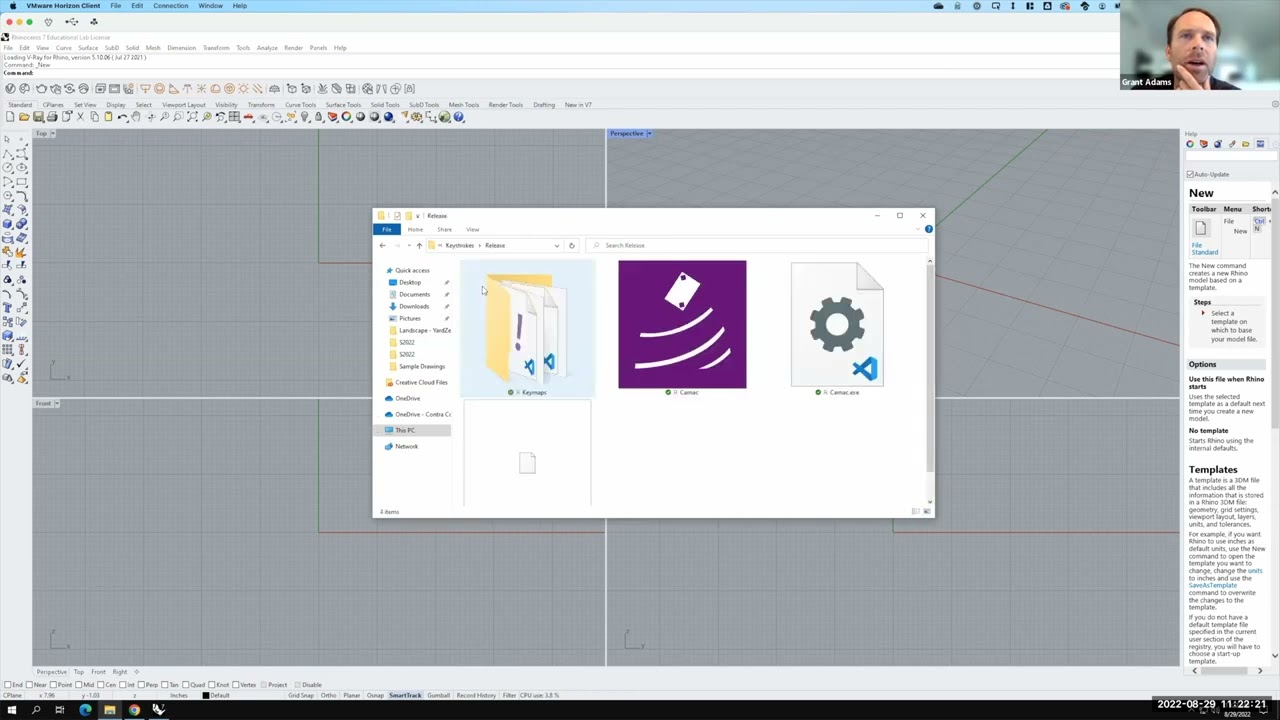Click the taskbar search magnifier icon
Image resolution: width=1280 pixels, height=720 pixels.
point(36,710)
